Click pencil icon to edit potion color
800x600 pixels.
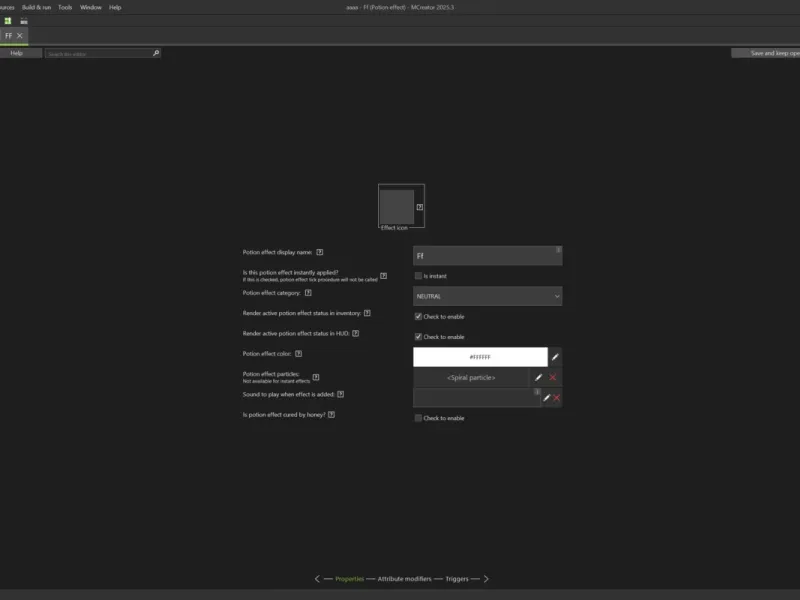click(x=555, y=357)
